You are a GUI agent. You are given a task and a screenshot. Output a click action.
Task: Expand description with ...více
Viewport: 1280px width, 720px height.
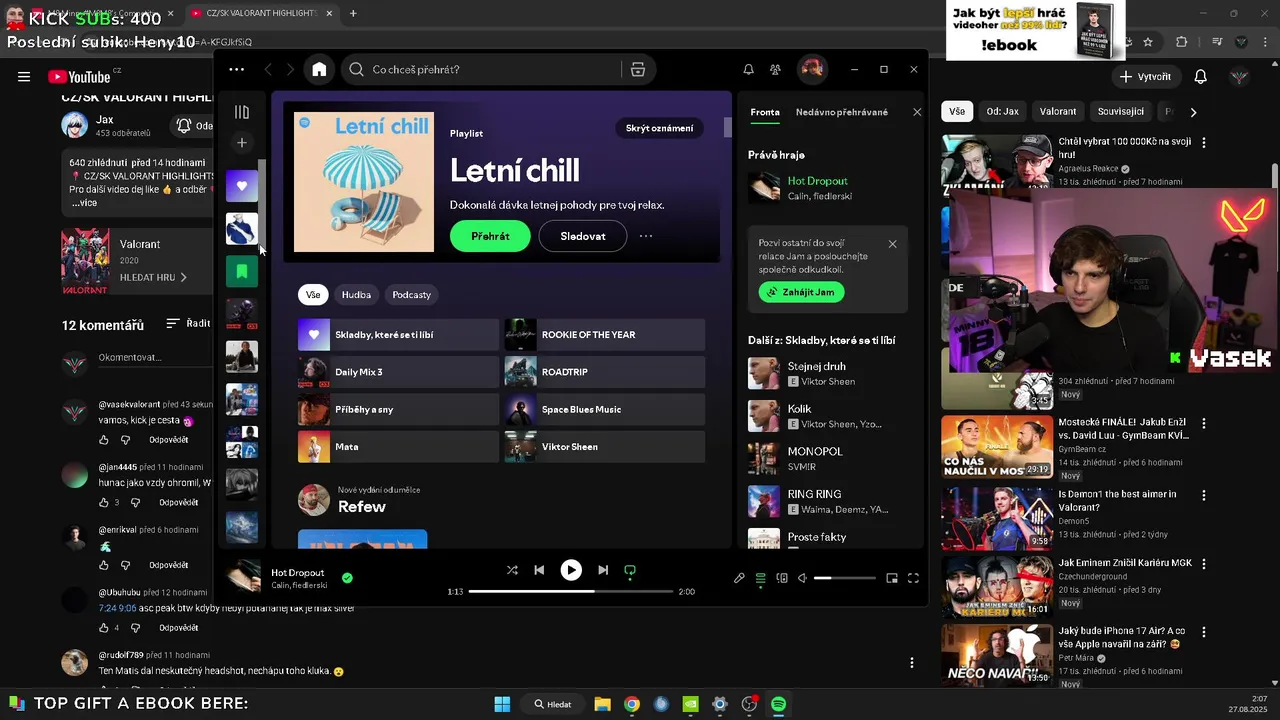(84, 203)
